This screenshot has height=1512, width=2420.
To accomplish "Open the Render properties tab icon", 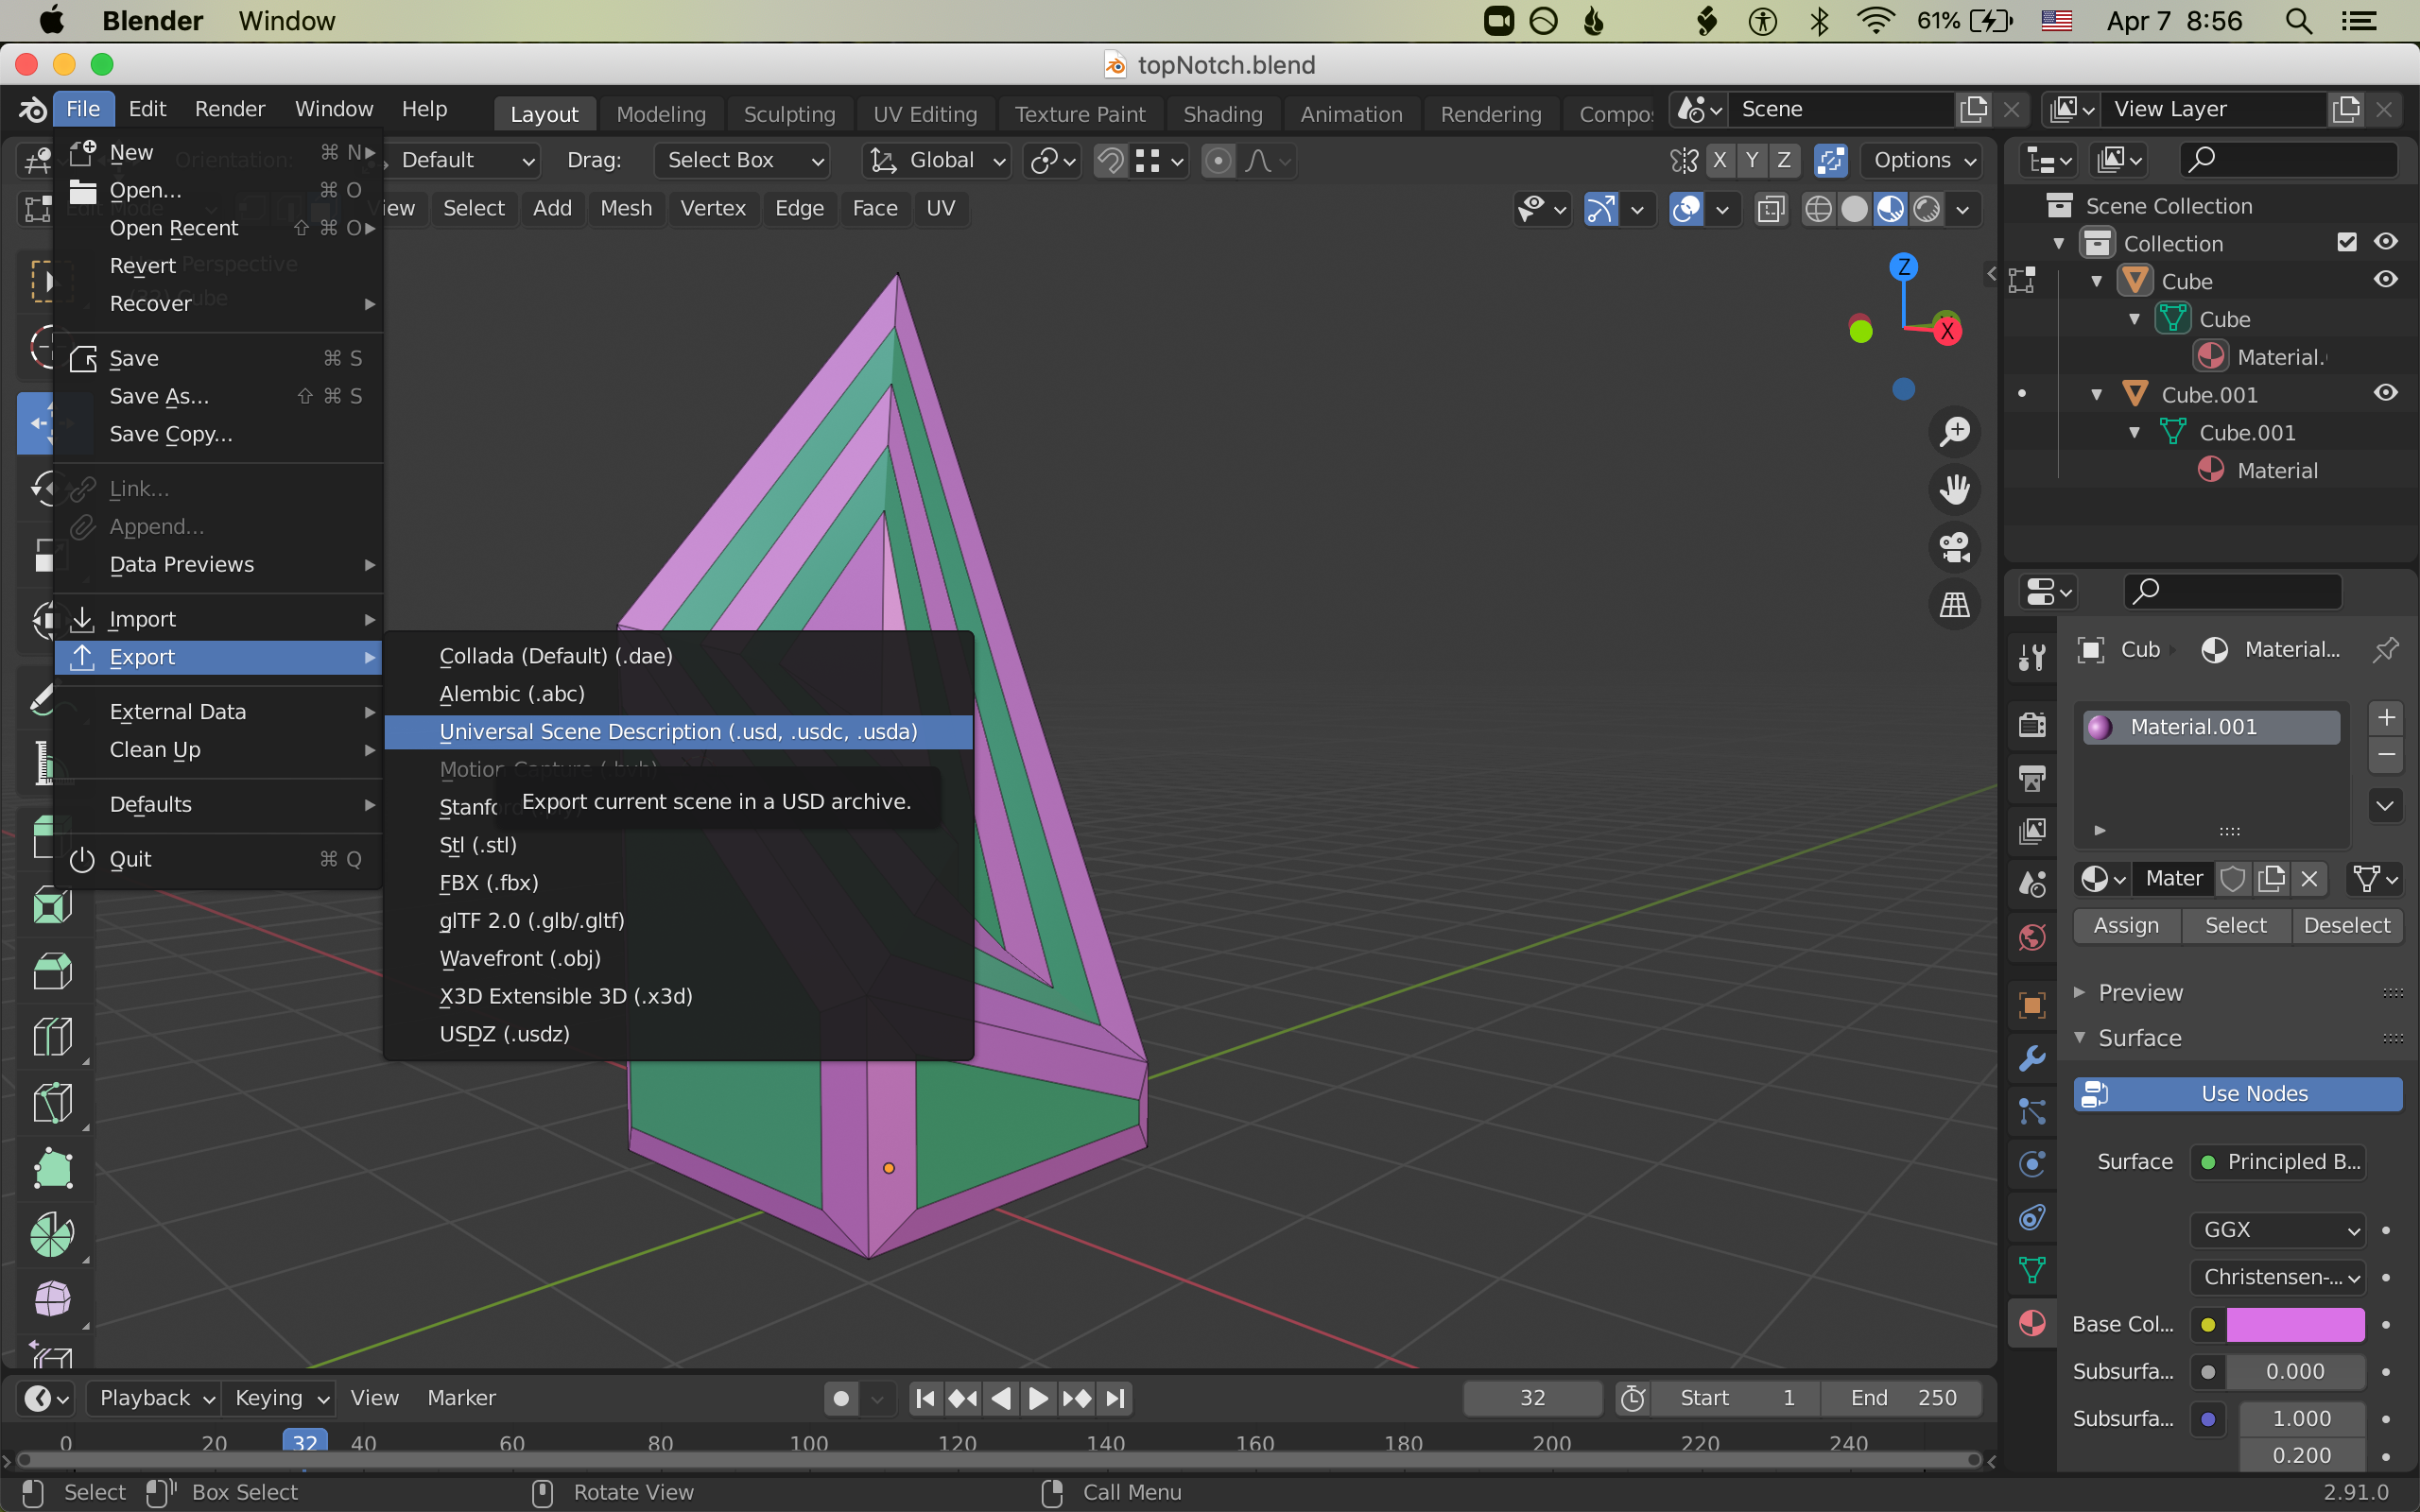I will (2032, 724).
